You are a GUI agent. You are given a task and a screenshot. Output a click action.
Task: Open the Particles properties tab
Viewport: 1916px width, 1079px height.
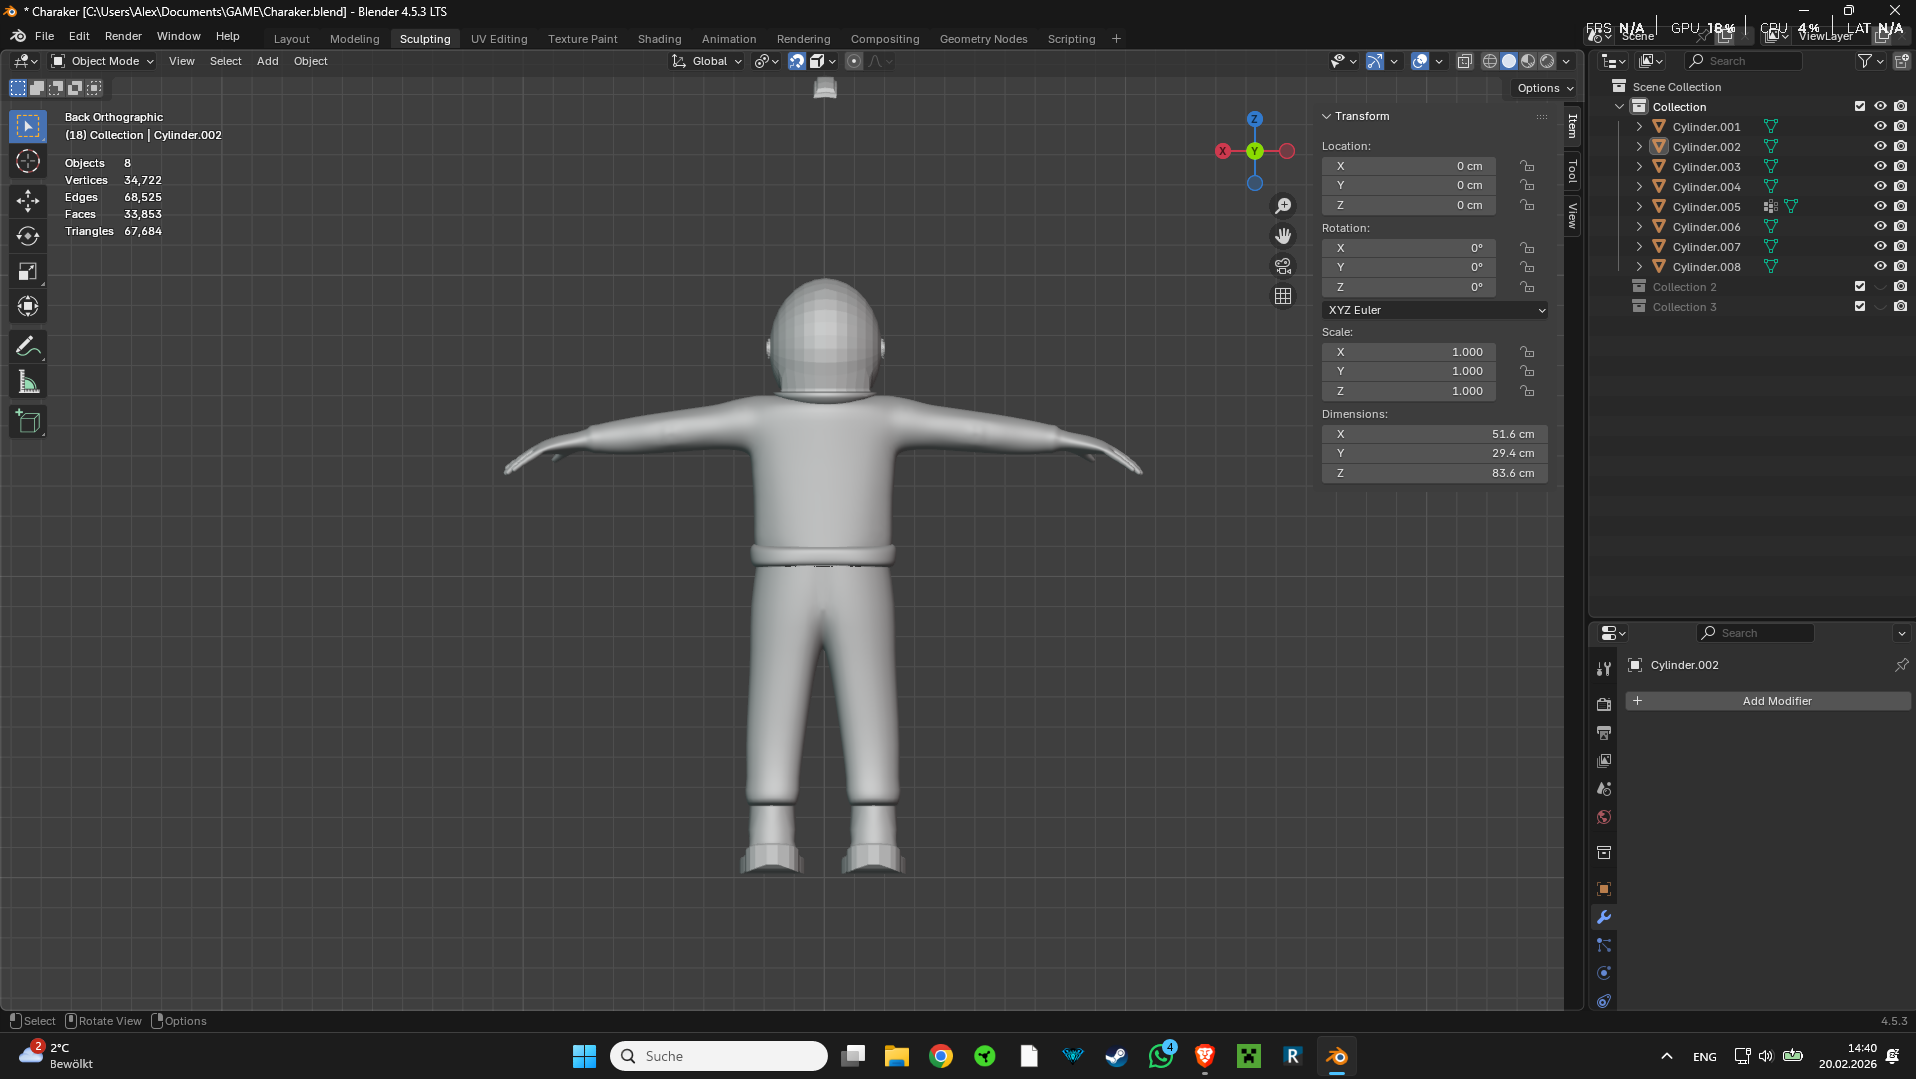[x=1604, y=945]
